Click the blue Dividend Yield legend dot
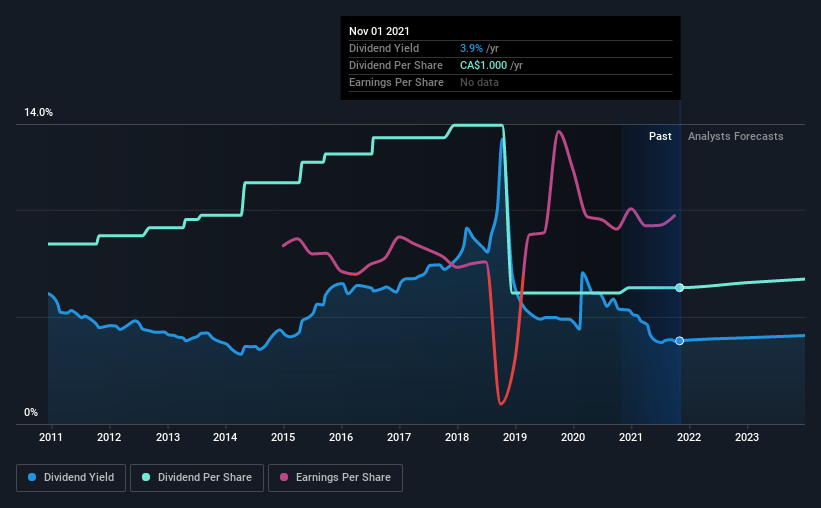821x508 pixels. (32, 477)
